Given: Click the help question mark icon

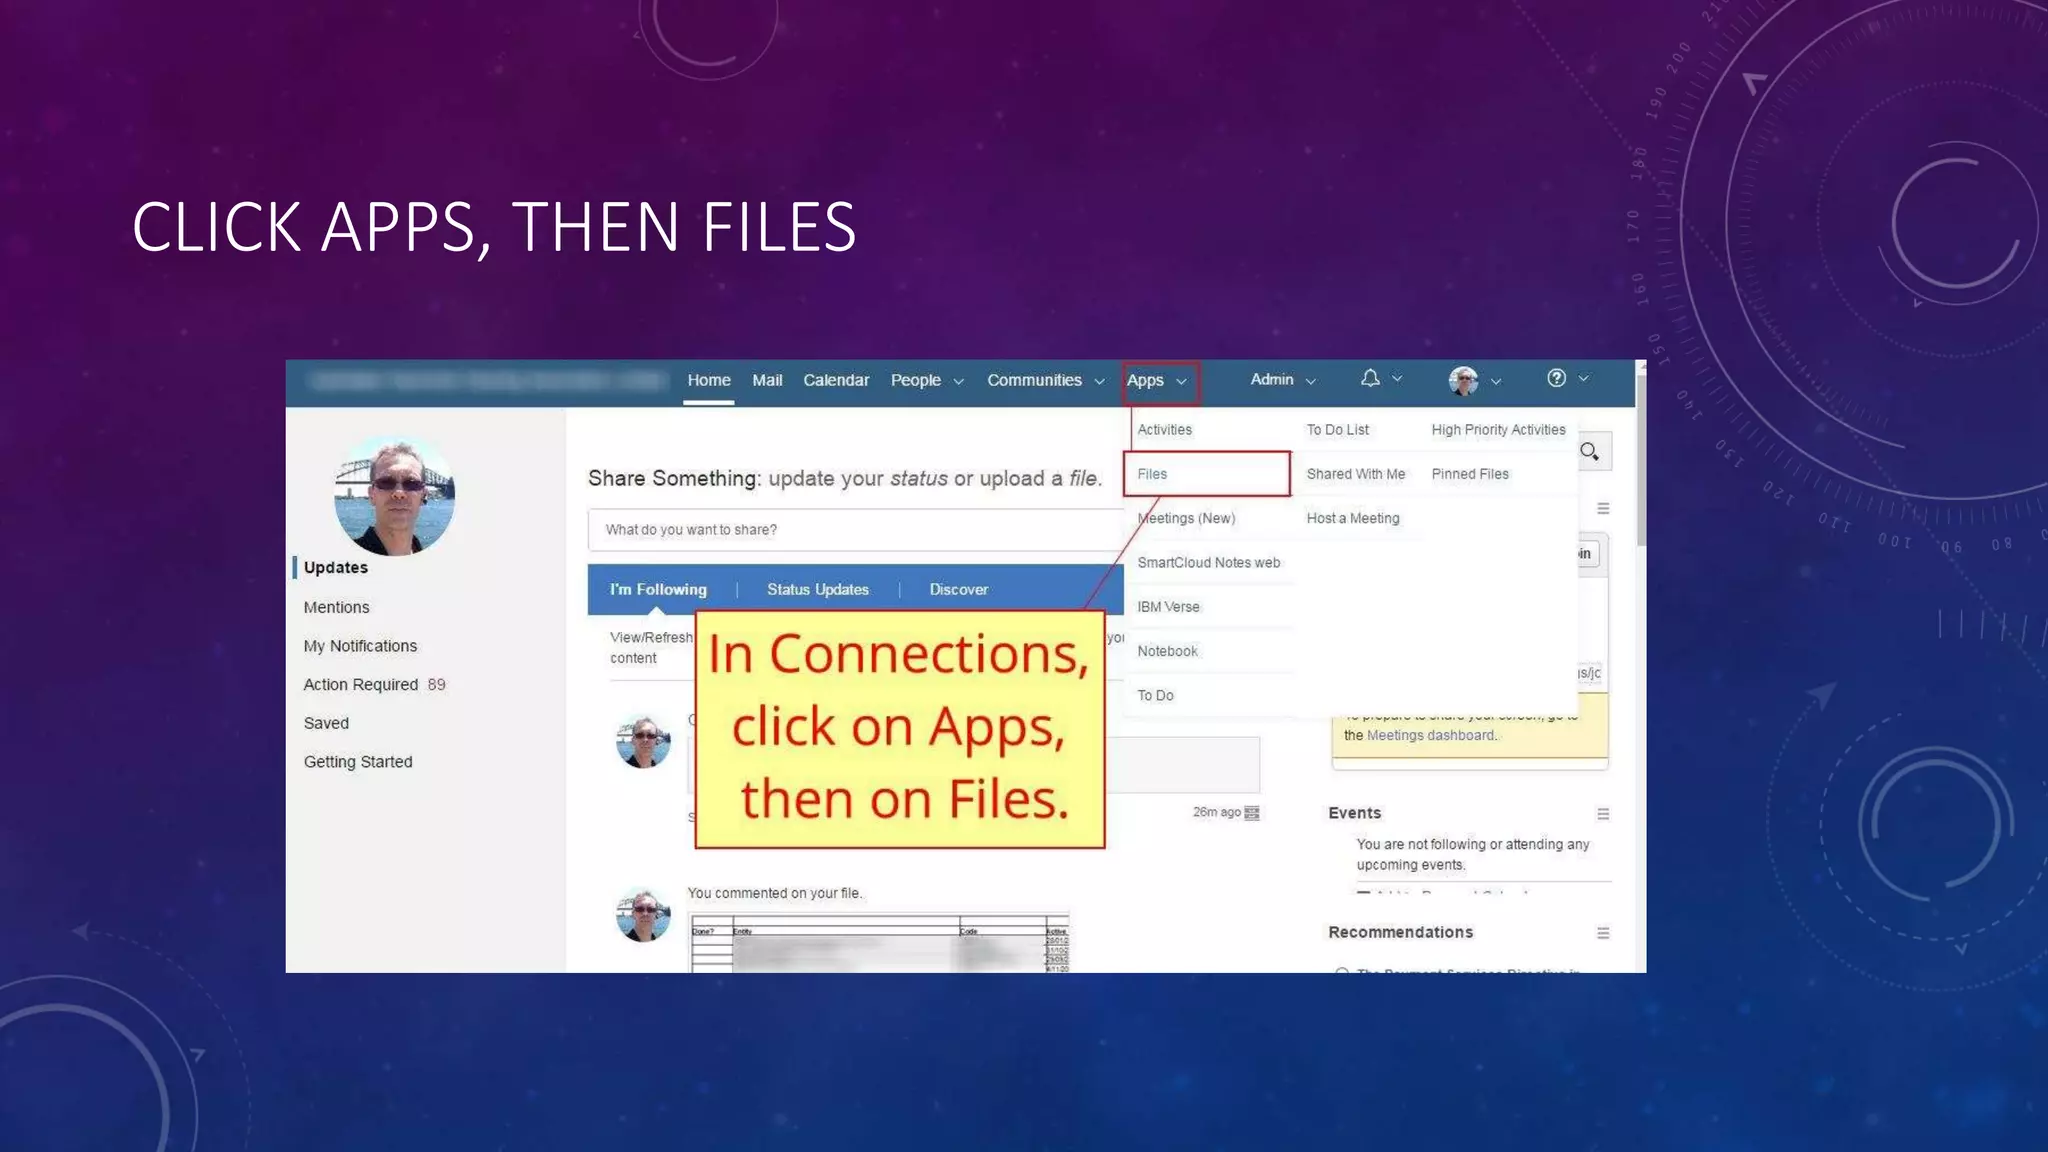Looking at the screenshot, I should click(1556, 378).
